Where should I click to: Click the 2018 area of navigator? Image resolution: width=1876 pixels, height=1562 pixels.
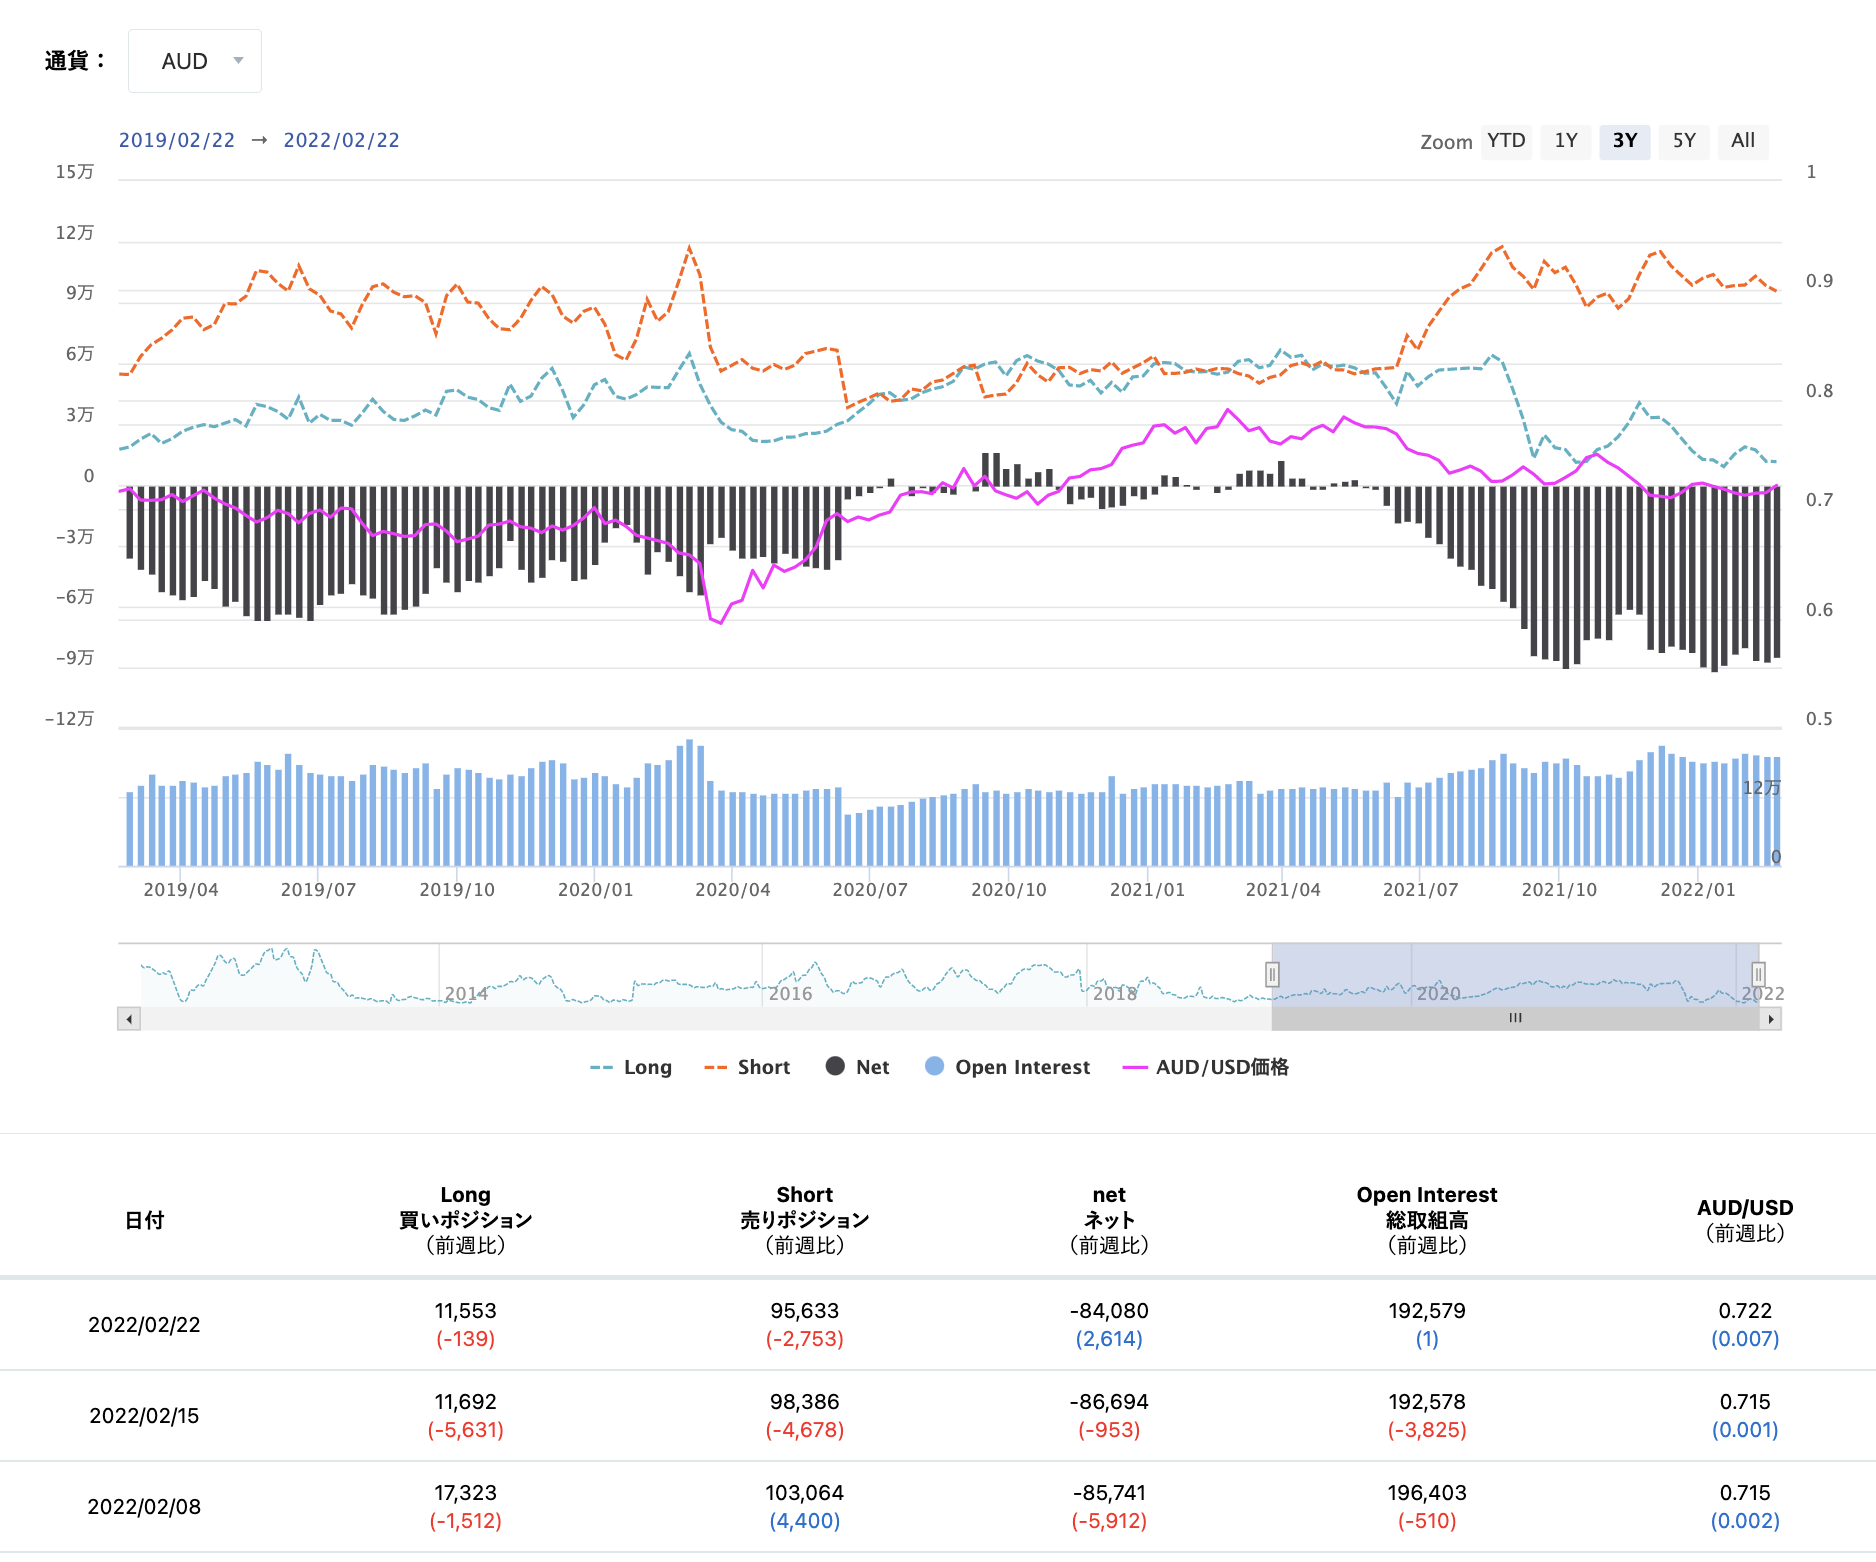tap(1115, 993)
